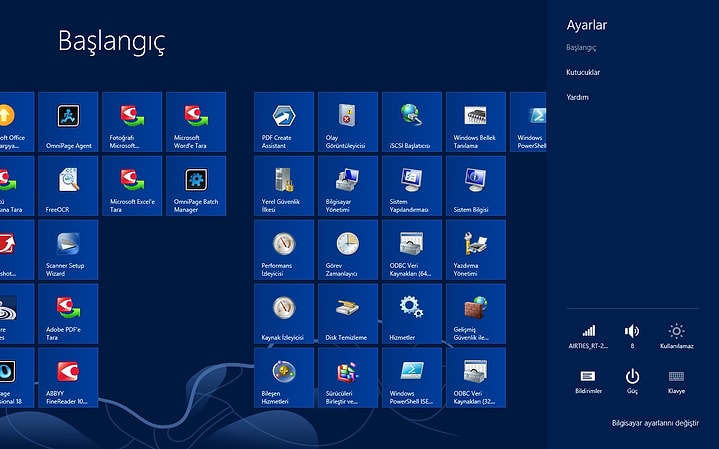Open ODBC Veri Kaynakları (32 tile
Viewport: 719px width, 449px height.
click(476, 377)
